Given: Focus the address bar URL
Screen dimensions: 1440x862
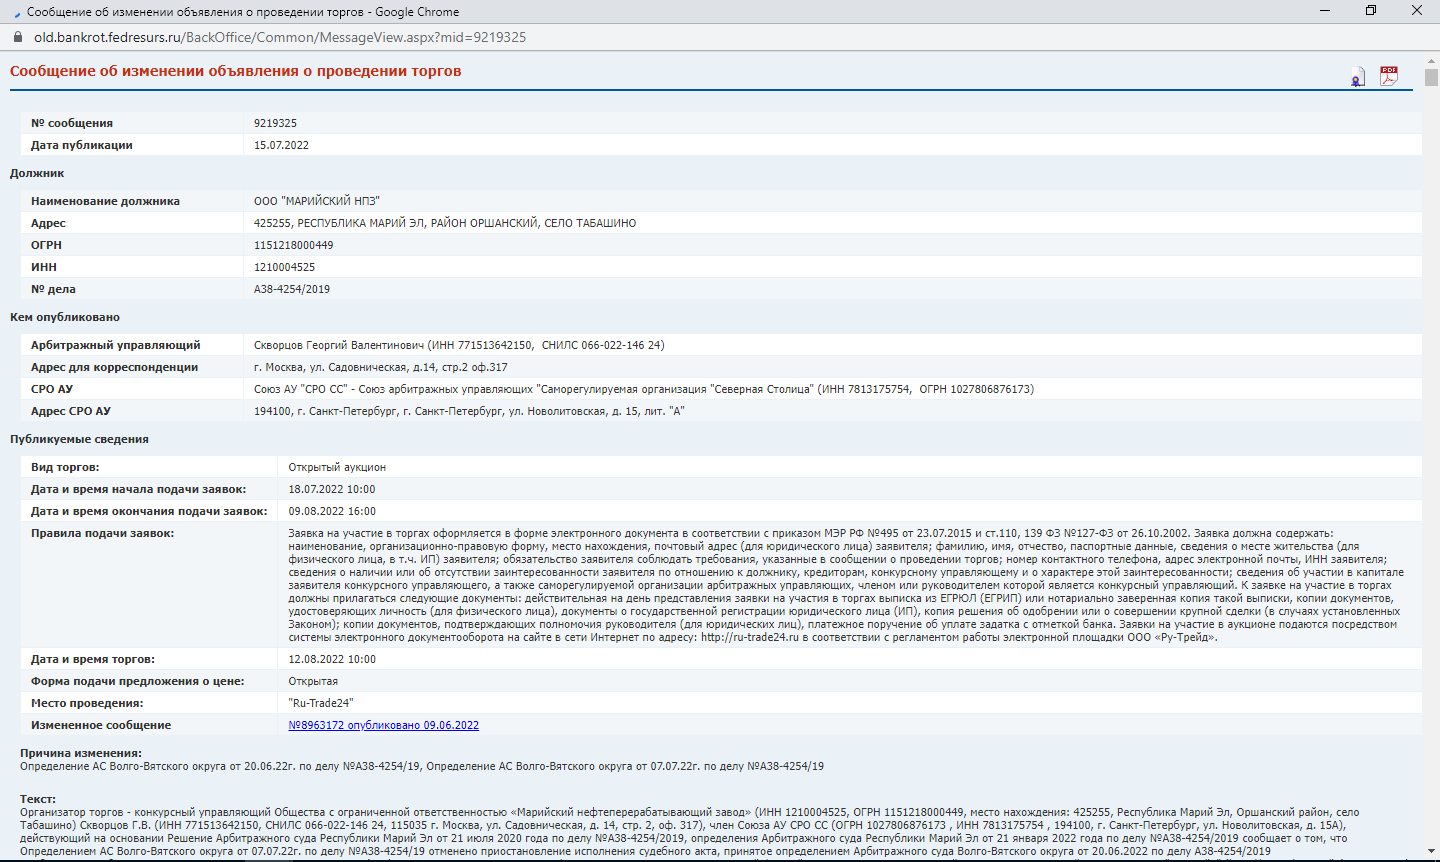Looking at the screenshot, I should 280,37.
